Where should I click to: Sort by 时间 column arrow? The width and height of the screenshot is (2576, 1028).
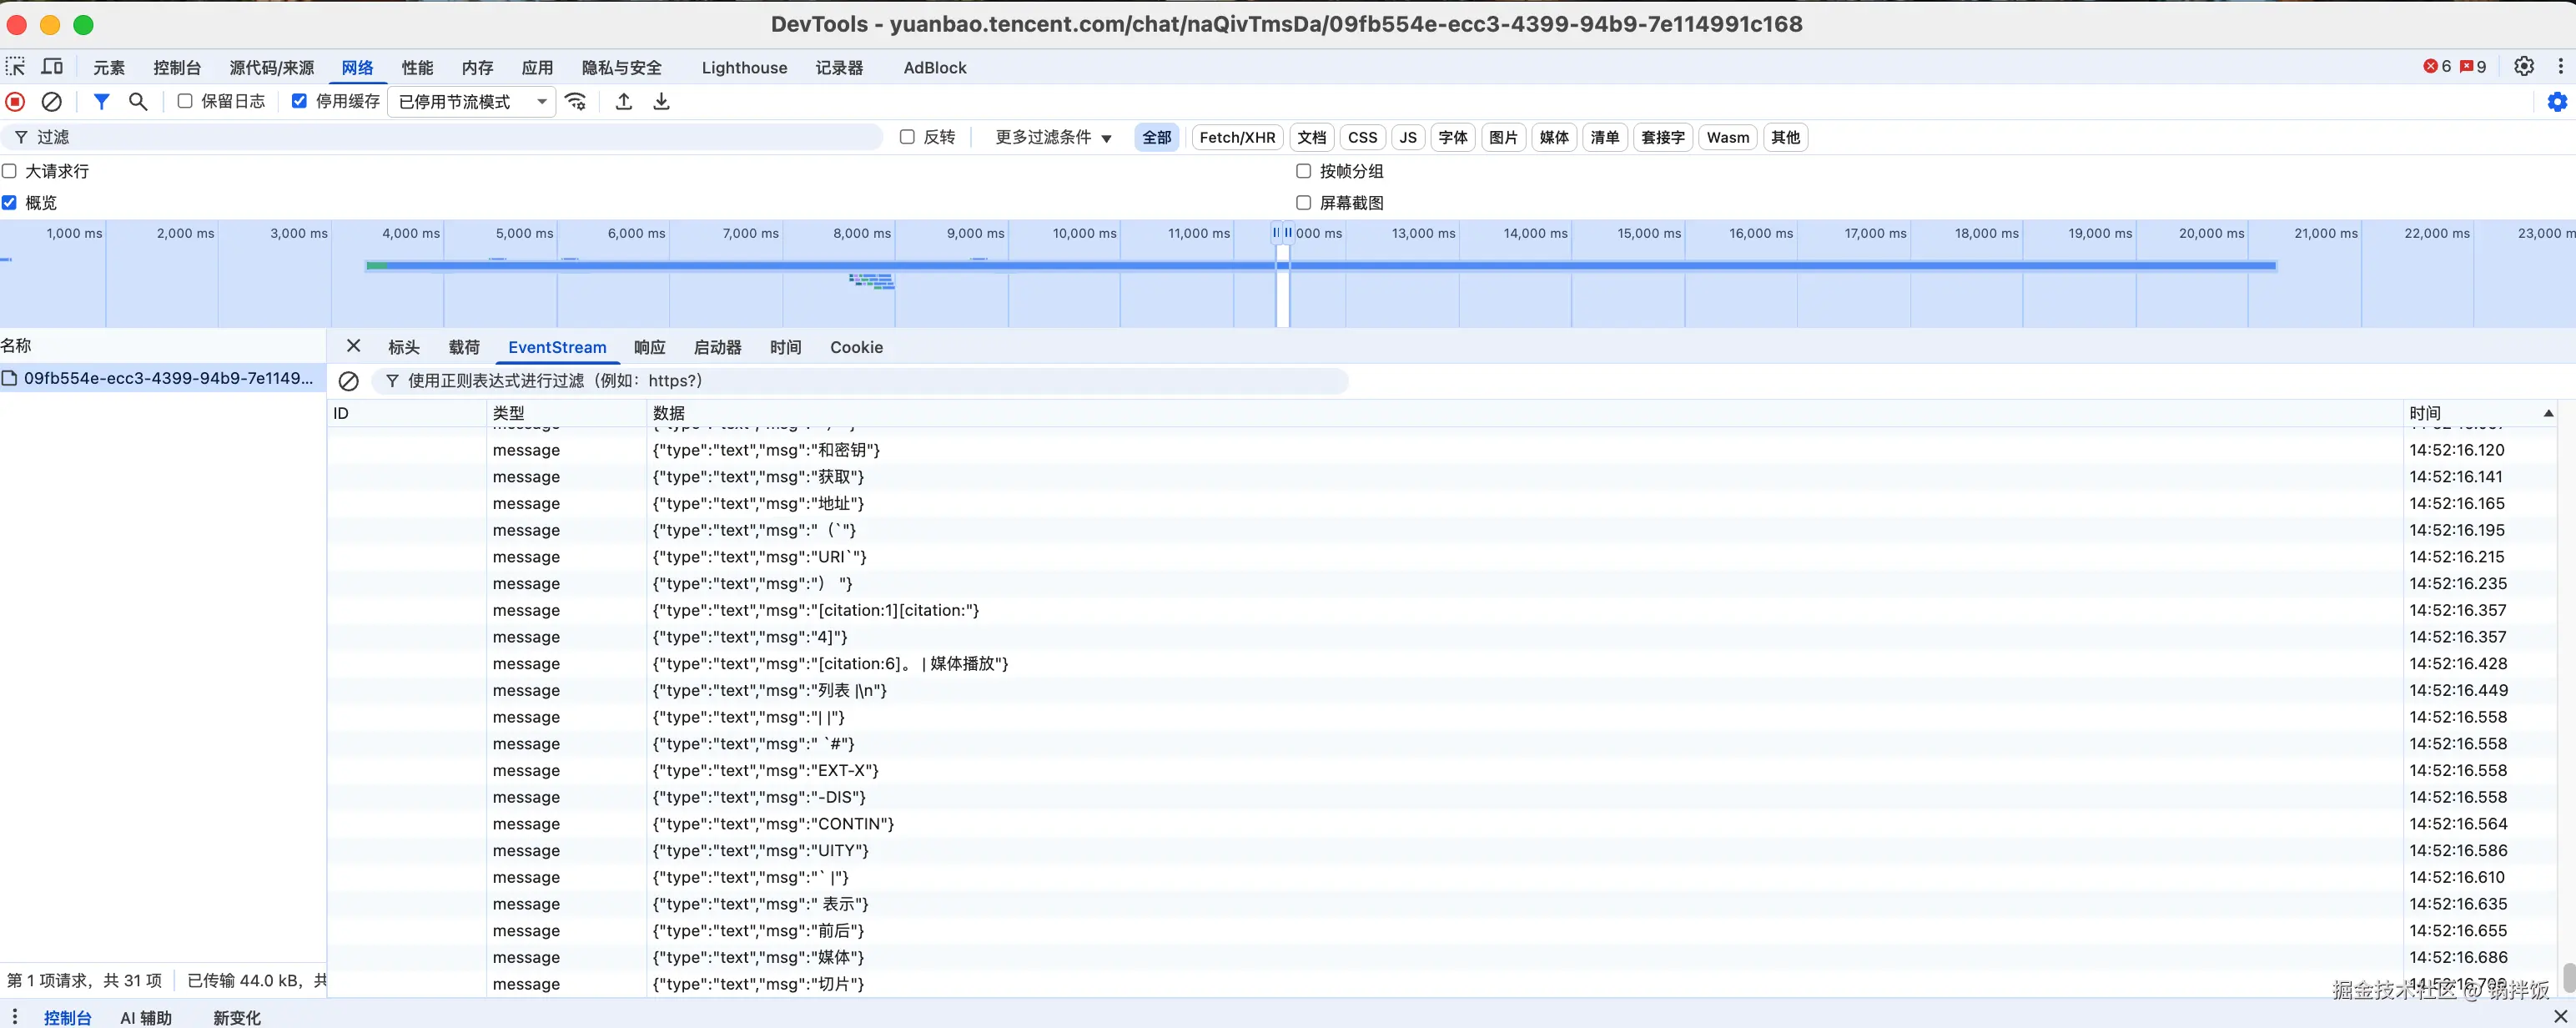[x=2548, y=413]
